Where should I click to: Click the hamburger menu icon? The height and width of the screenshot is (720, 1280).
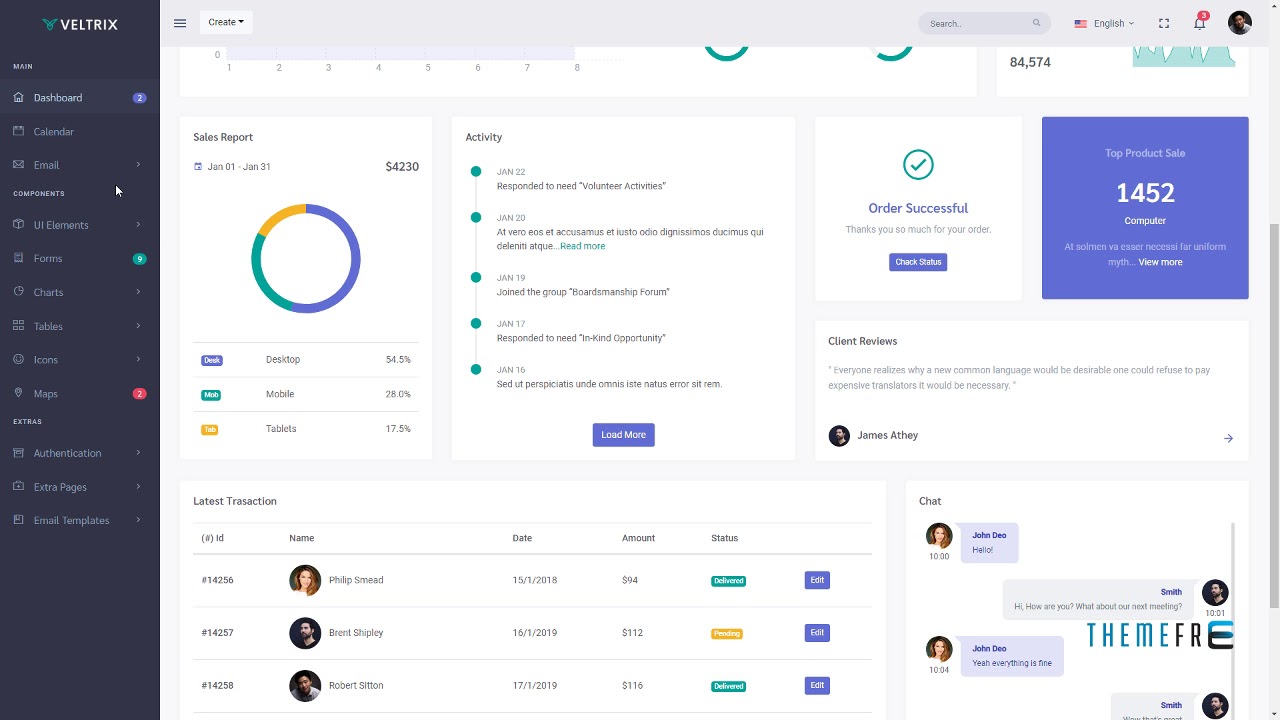tap(180, 23)
